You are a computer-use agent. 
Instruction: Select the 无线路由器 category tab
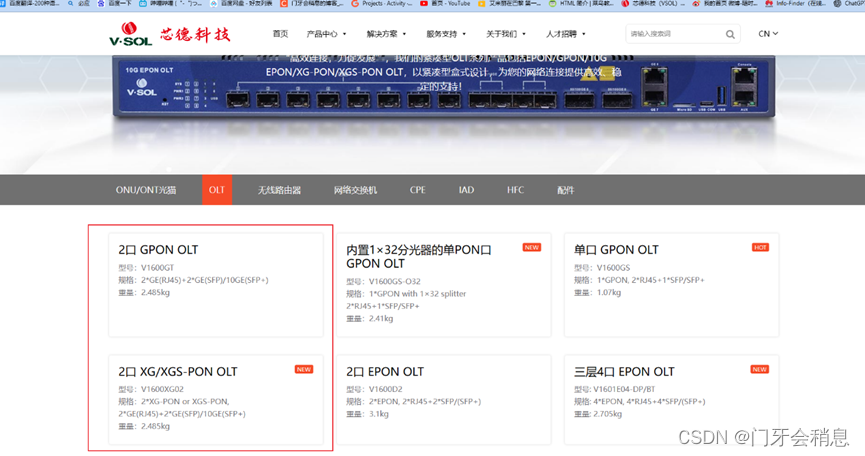279,190
